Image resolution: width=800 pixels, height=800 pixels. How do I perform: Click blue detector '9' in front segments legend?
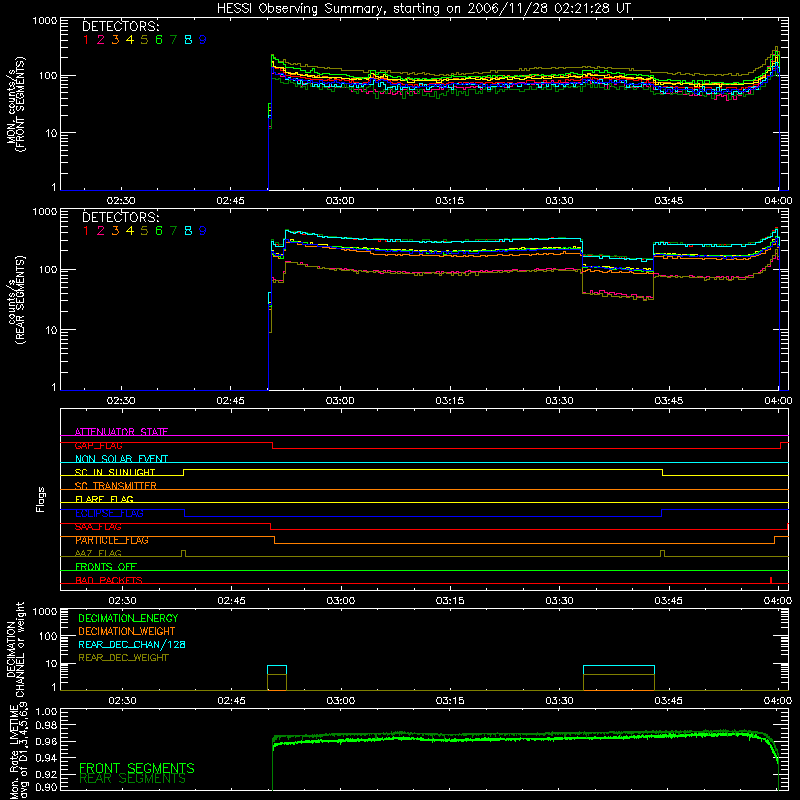pyautogui.click(x=203, y=40)
